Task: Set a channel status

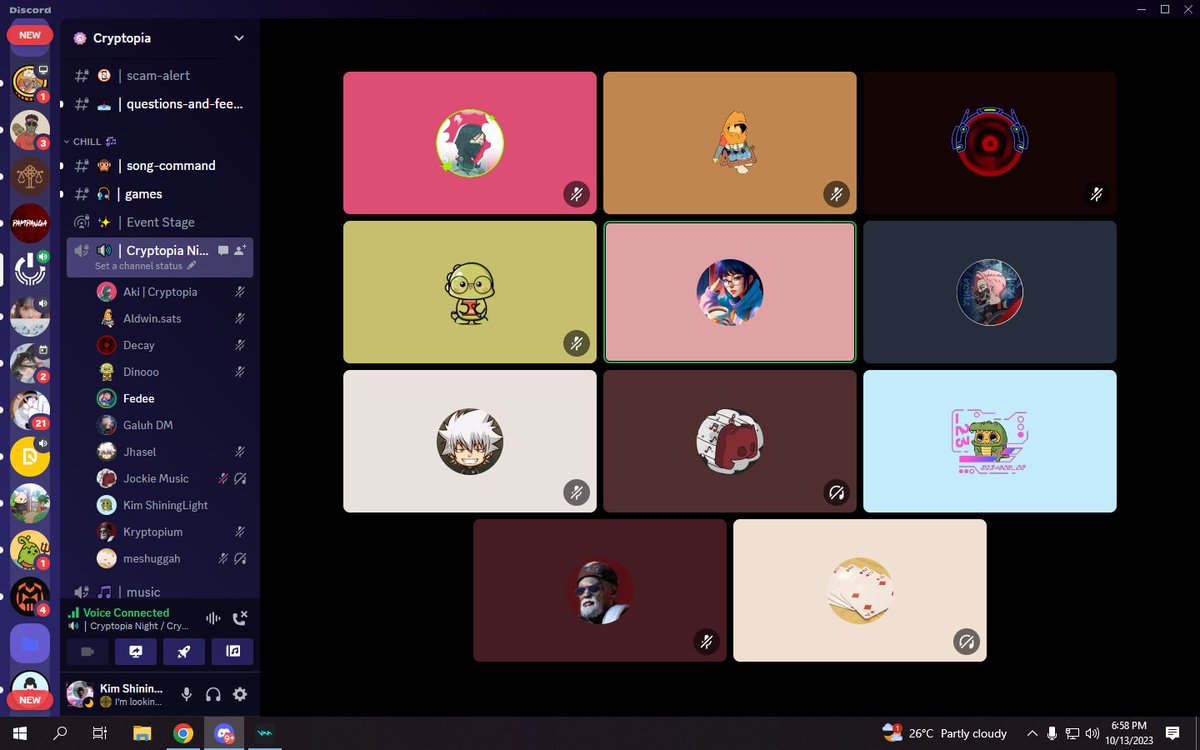Action: coord(145,266)
